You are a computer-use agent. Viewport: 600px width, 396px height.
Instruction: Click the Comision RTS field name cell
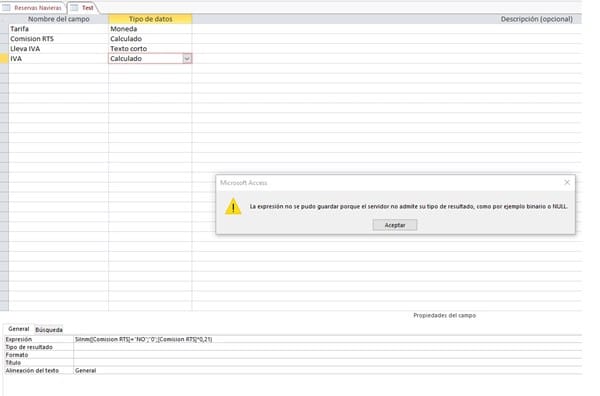[59, 39]
